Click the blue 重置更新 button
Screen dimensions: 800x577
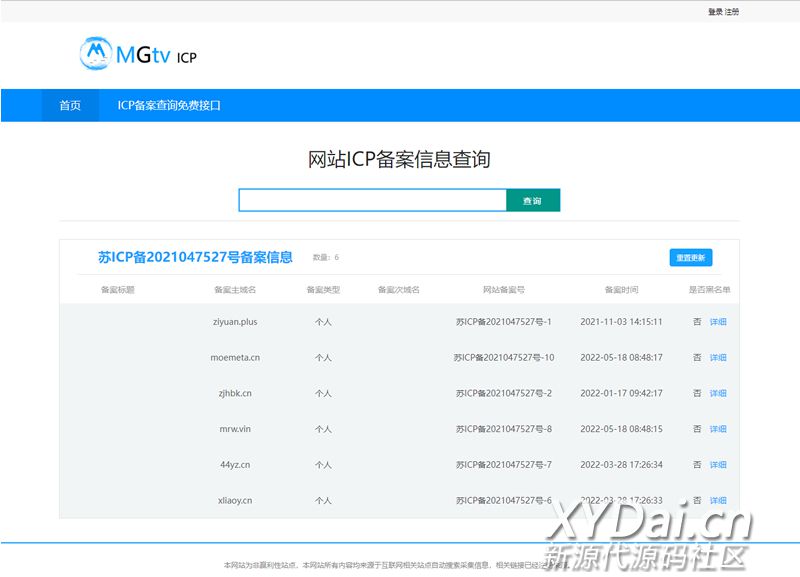coord(690,258)
